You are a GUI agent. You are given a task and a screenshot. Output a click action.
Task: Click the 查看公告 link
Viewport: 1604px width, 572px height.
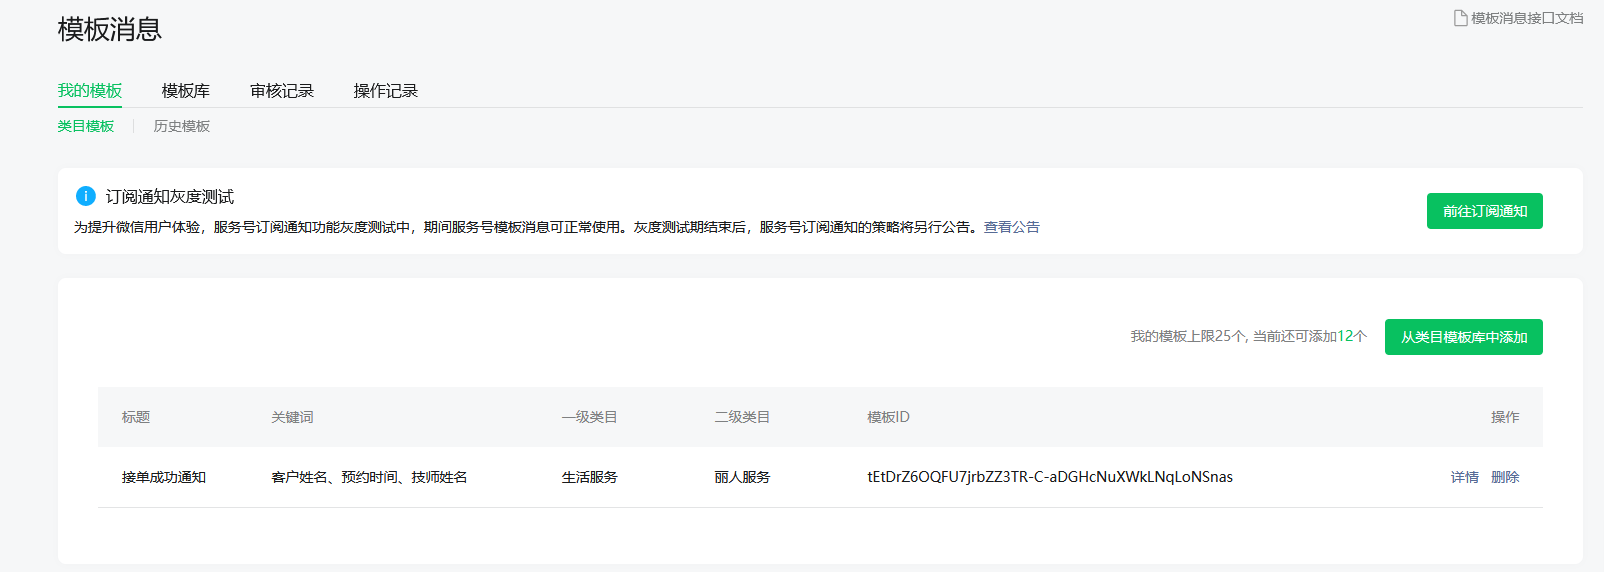(x=1011, y=227)
